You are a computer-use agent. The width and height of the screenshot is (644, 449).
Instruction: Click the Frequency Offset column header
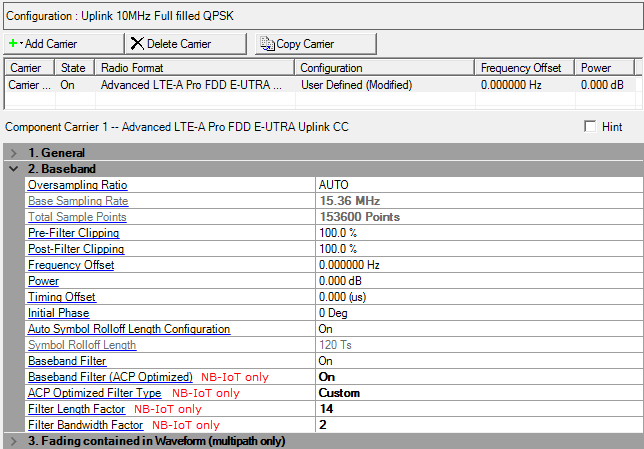(x=524, y=67)
